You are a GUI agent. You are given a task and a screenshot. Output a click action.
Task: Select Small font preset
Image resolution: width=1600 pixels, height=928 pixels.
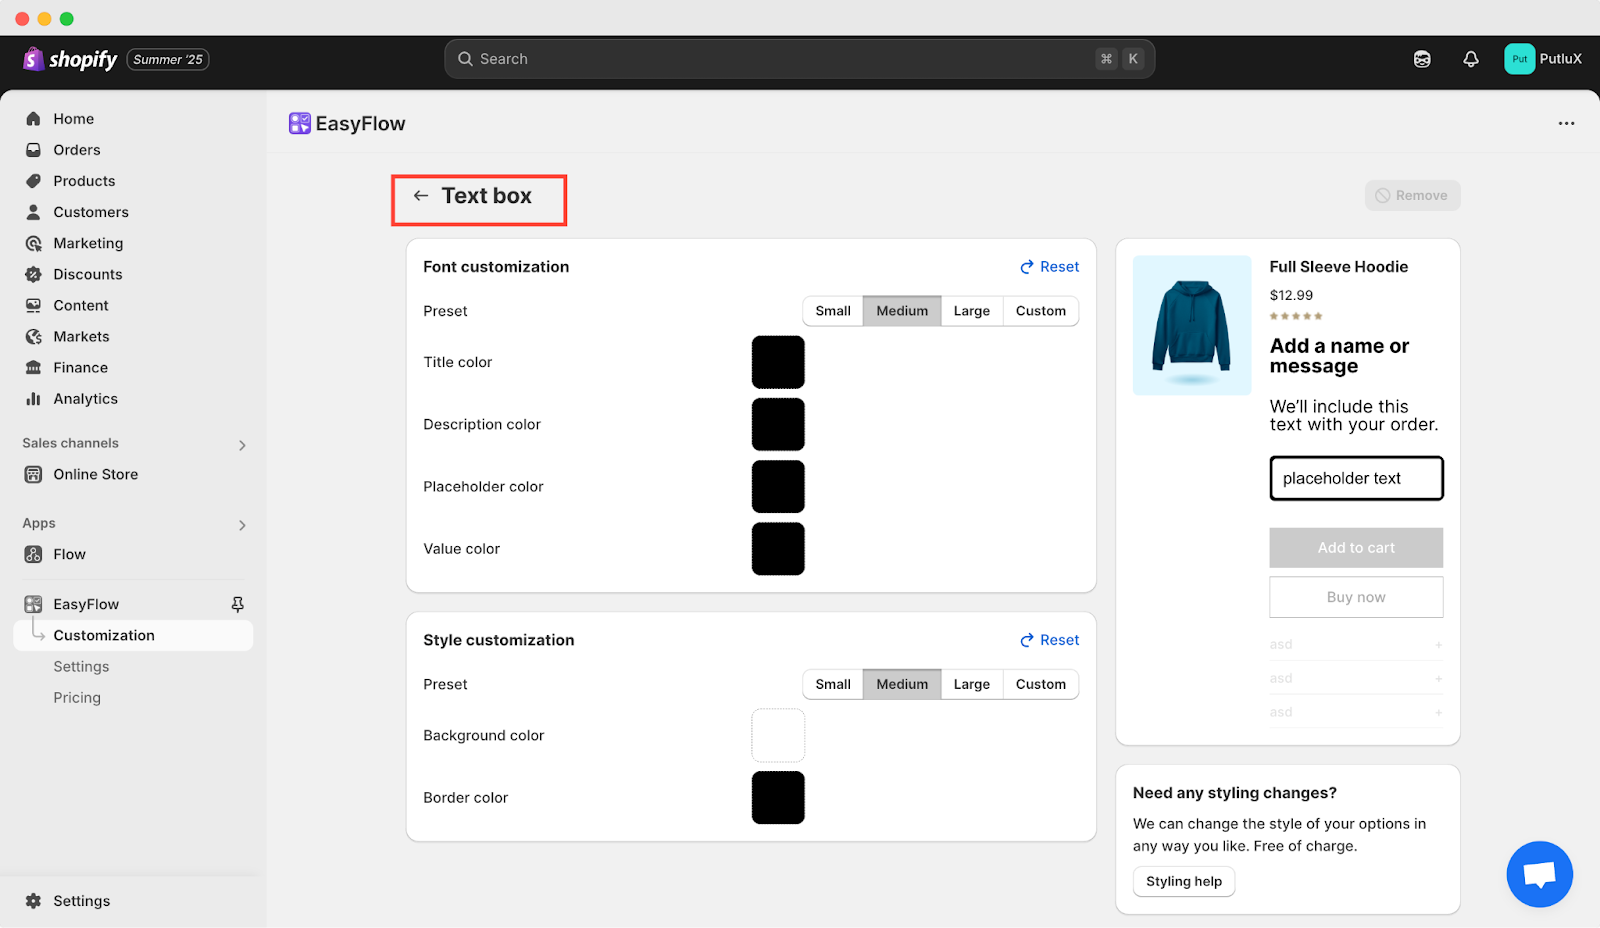point(833,311)
